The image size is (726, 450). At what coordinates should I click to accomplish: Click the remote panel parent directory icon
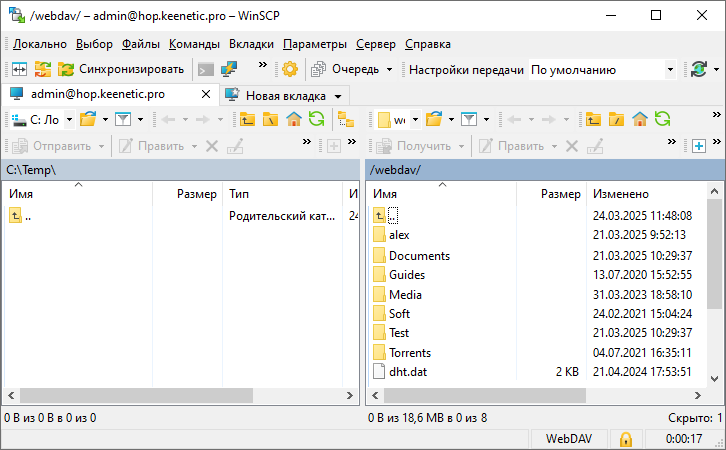click(594, 120)
